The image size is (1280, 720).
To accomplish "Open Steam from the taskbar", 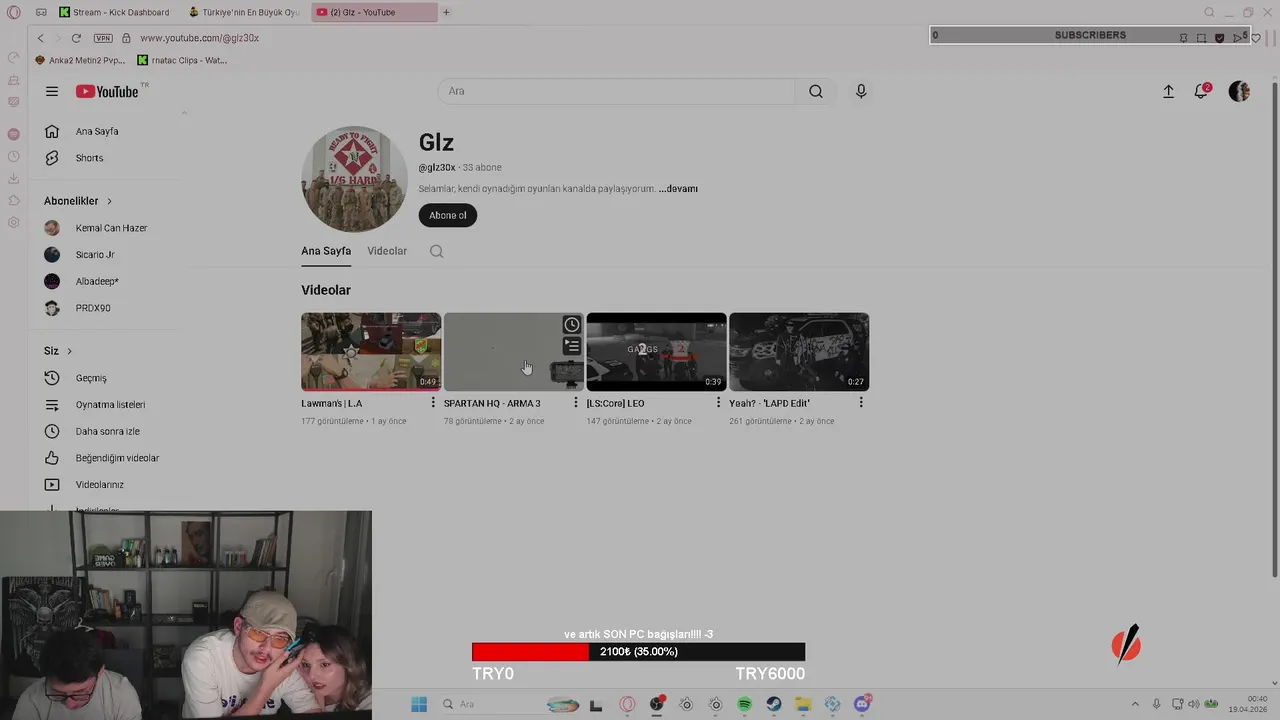I will 774,704.
